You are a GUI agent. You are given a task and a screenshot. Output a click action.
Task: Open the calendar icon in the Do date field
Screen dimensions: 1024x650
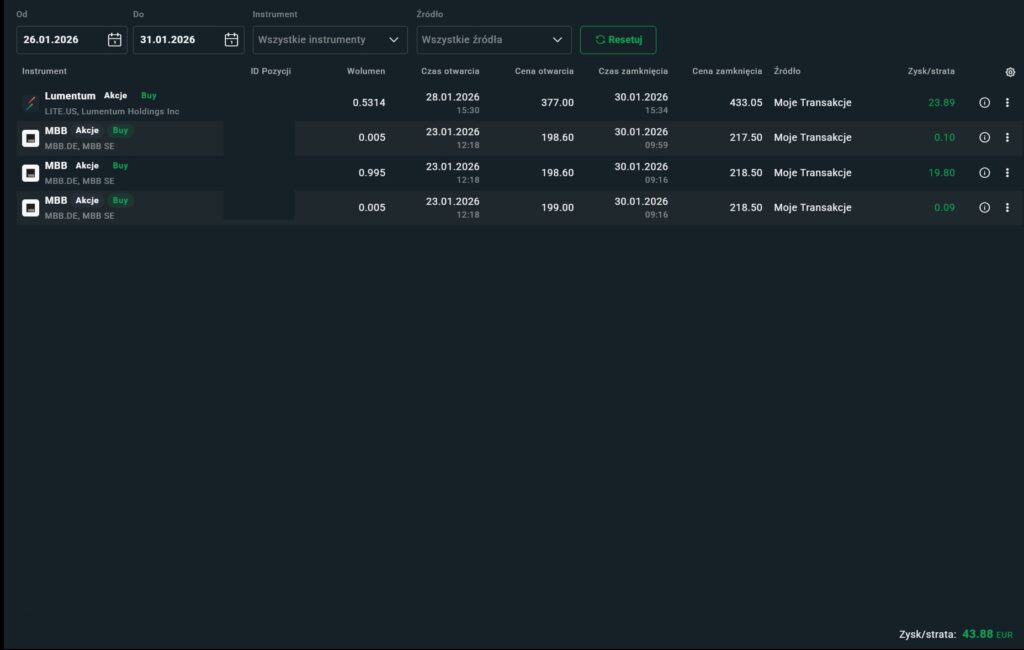(x=231, y=40)
